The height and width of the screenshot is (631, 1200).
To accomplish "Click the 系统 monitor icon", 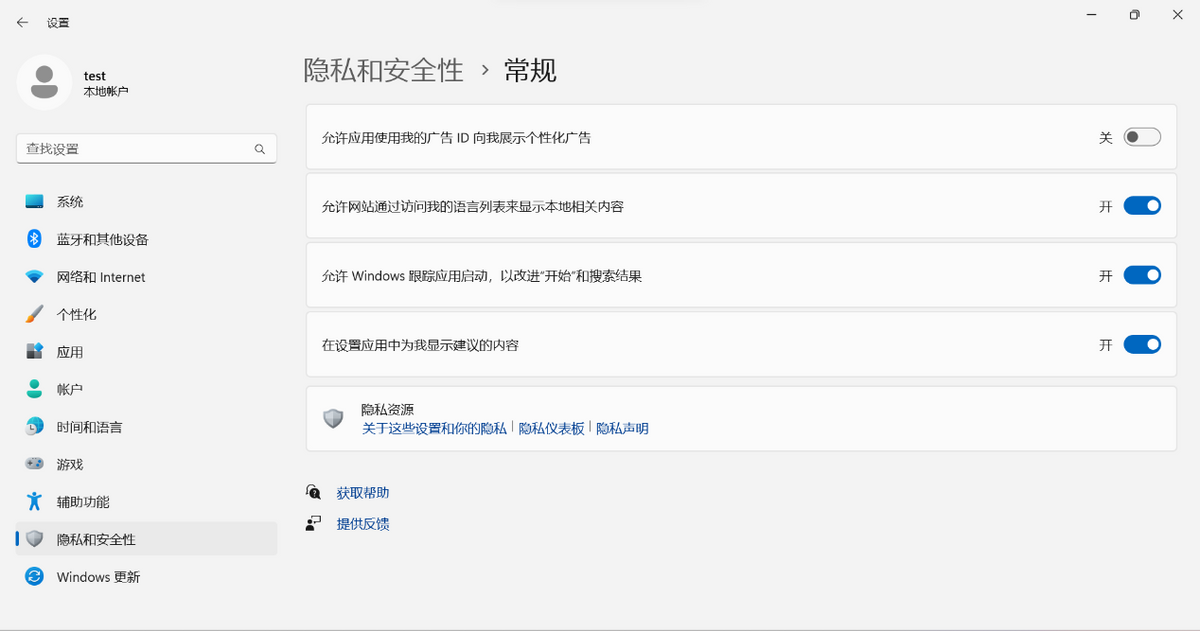I will [x=35, y=202].
